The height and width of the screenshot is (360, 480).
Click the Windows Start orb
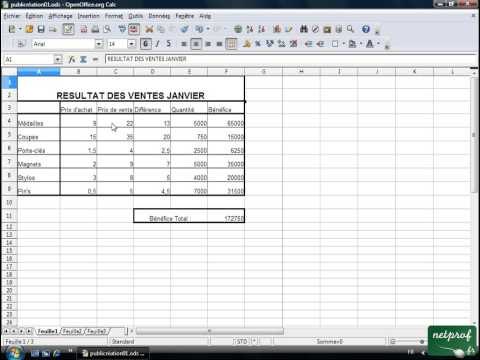point(14,353)
